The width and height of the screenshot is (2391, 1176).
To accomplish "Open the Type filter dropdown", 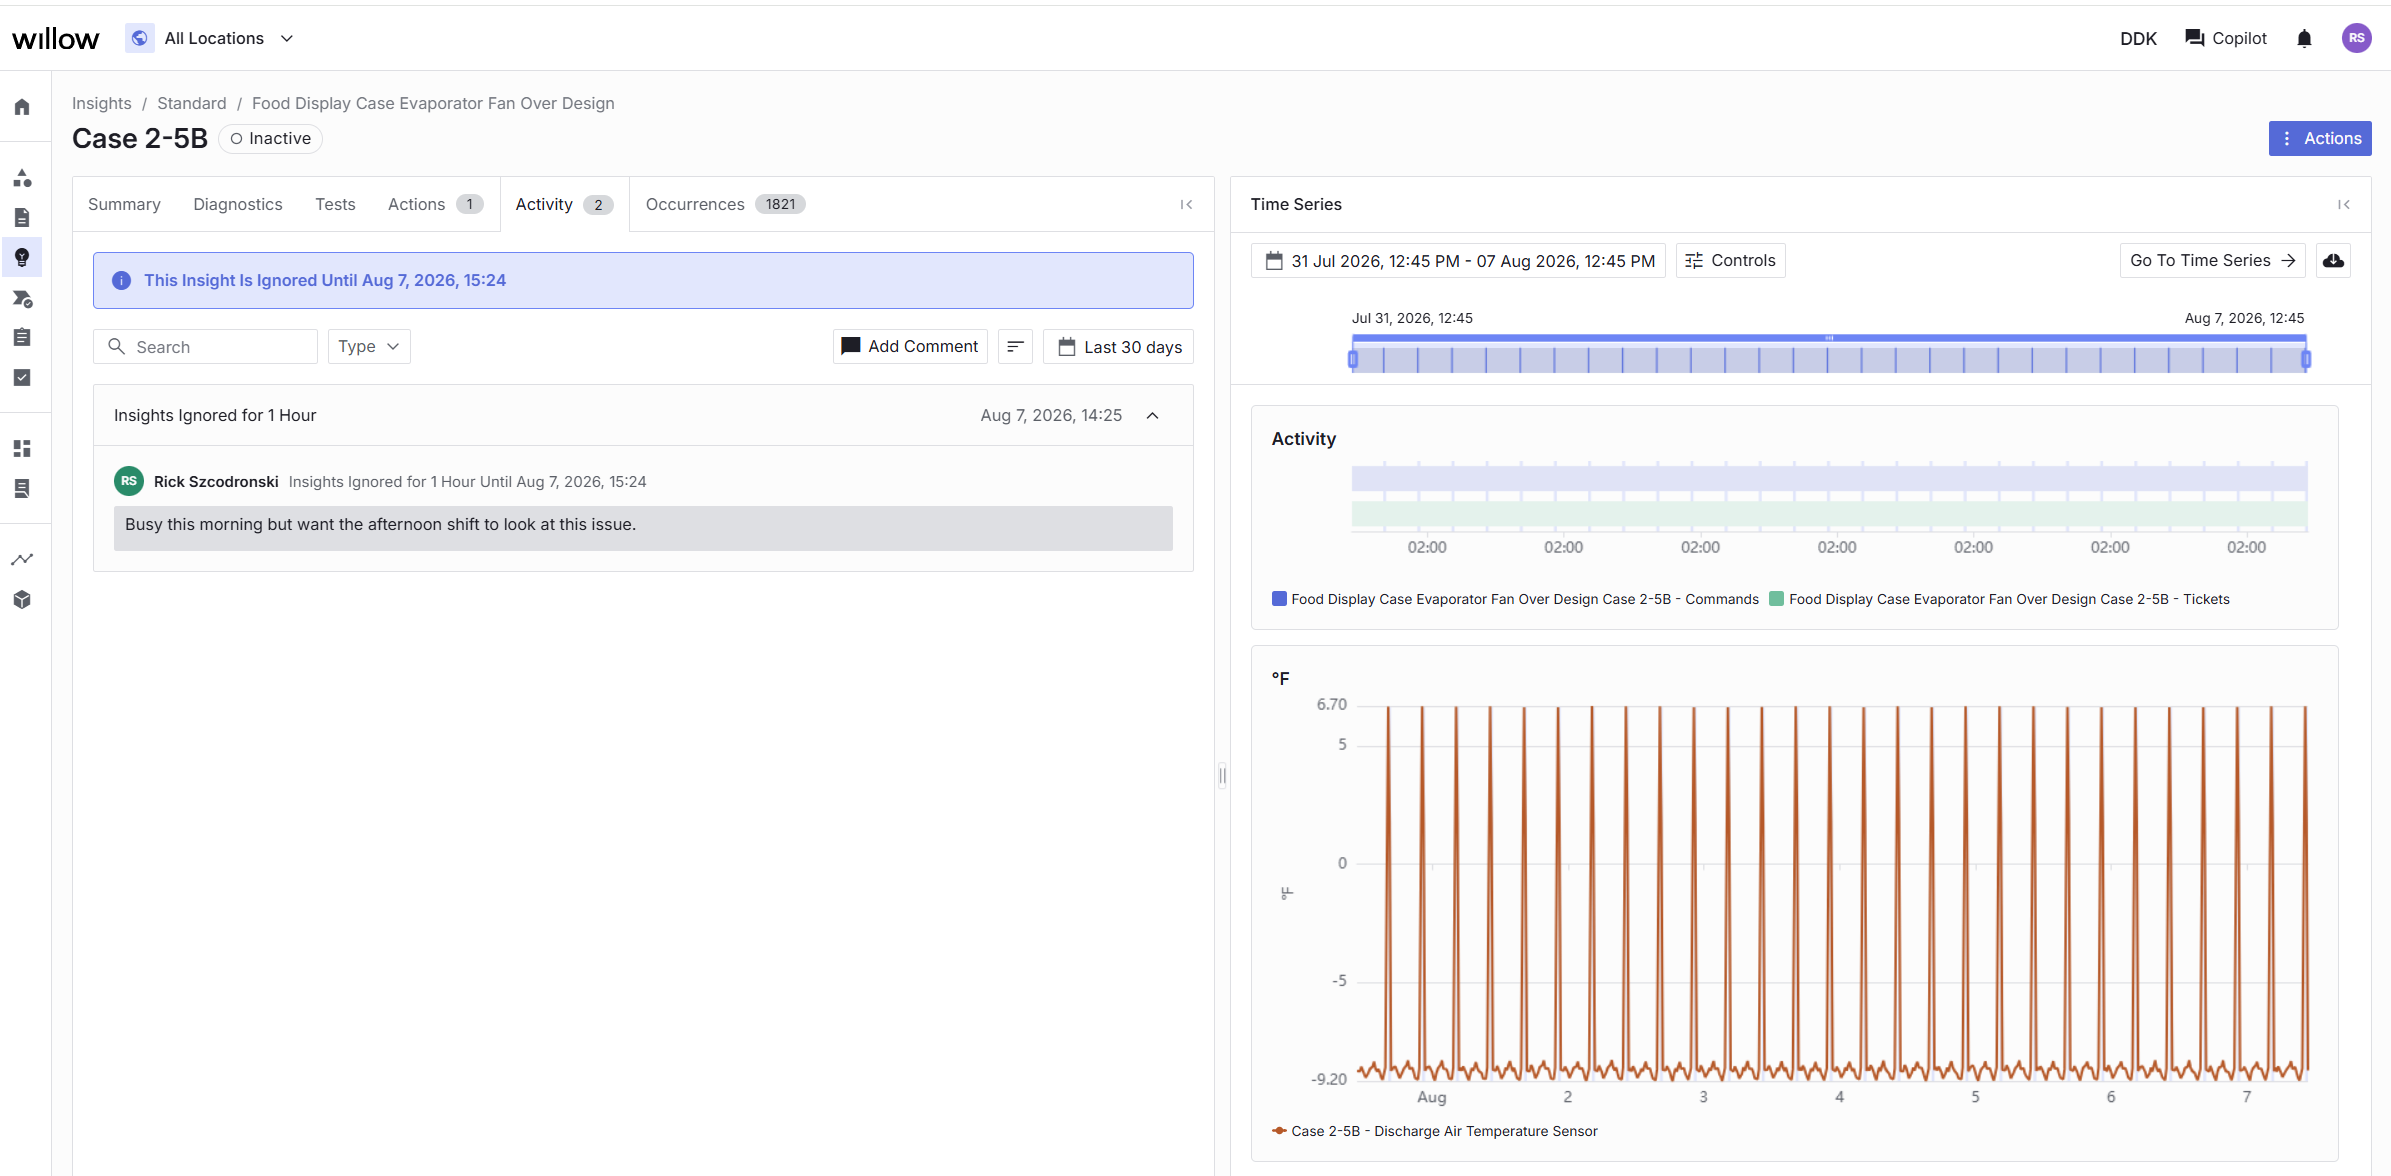I will coord(369,347).
